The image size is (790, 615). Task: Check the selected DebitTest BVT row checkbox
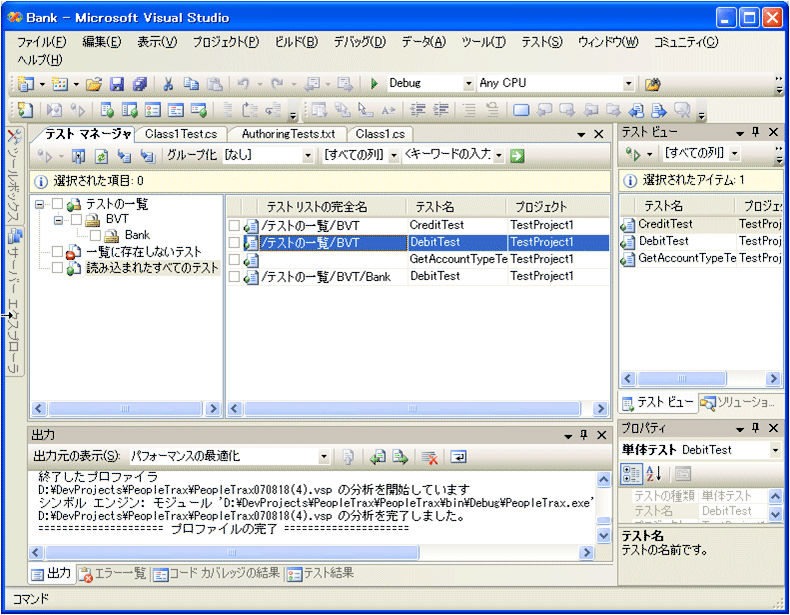point(234,242)
